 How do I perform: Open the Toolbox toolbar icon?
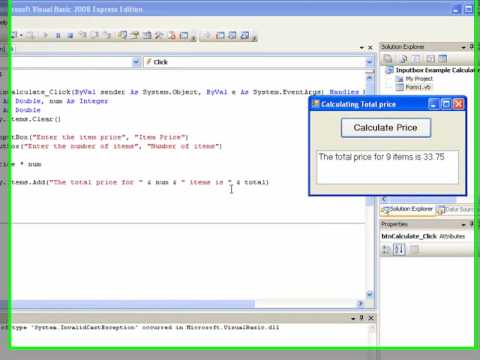[159, 35]
